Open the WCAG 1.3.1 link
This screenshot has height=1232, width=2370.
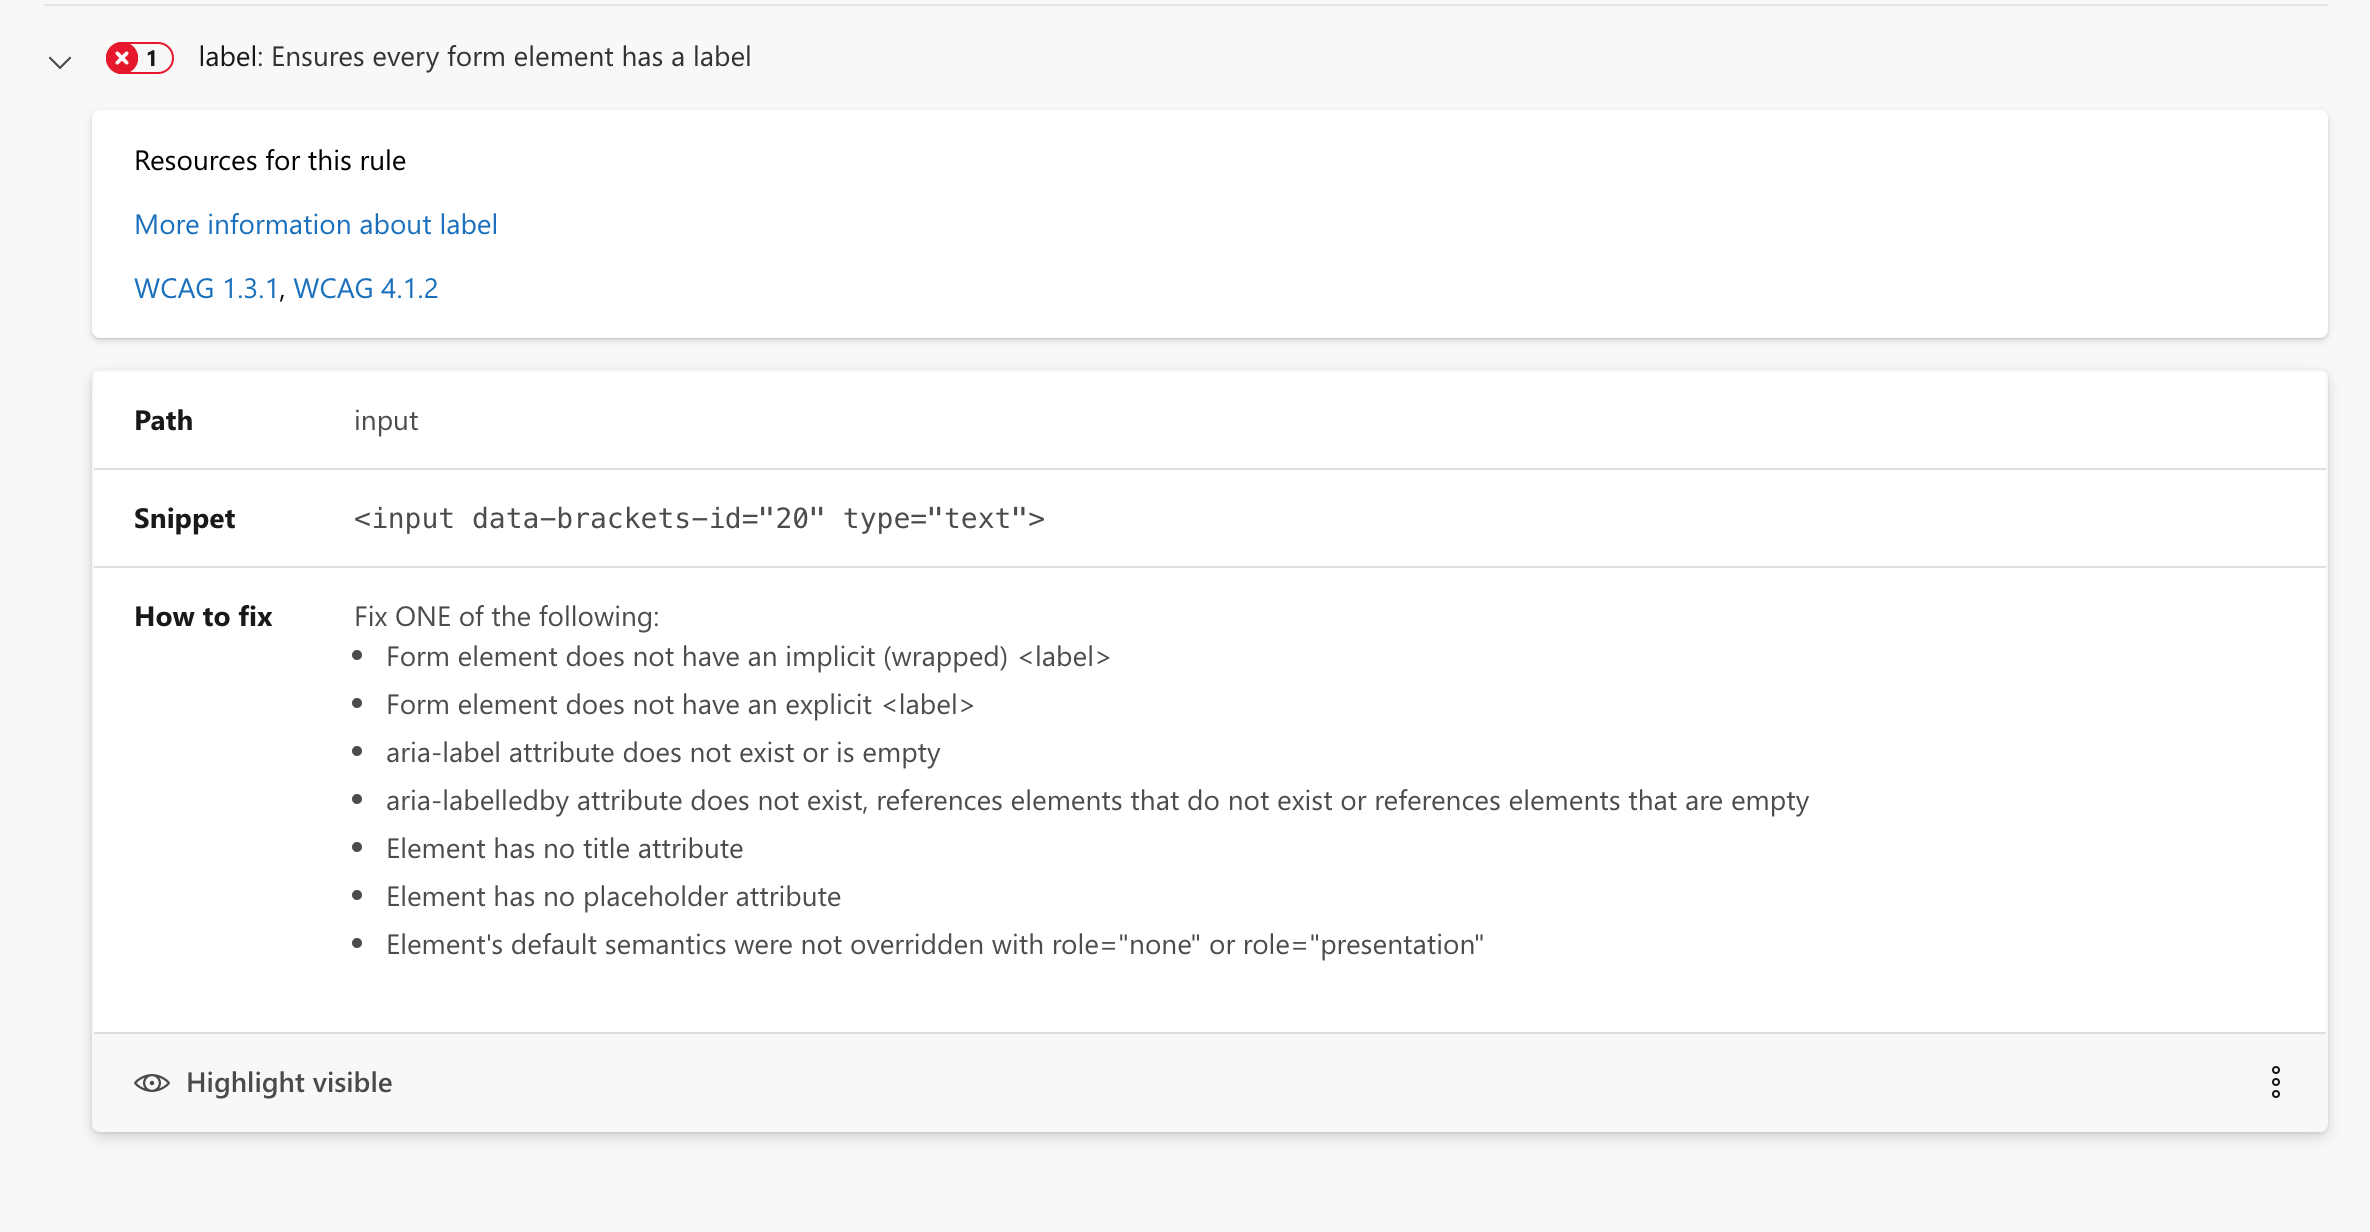[206, 289]
